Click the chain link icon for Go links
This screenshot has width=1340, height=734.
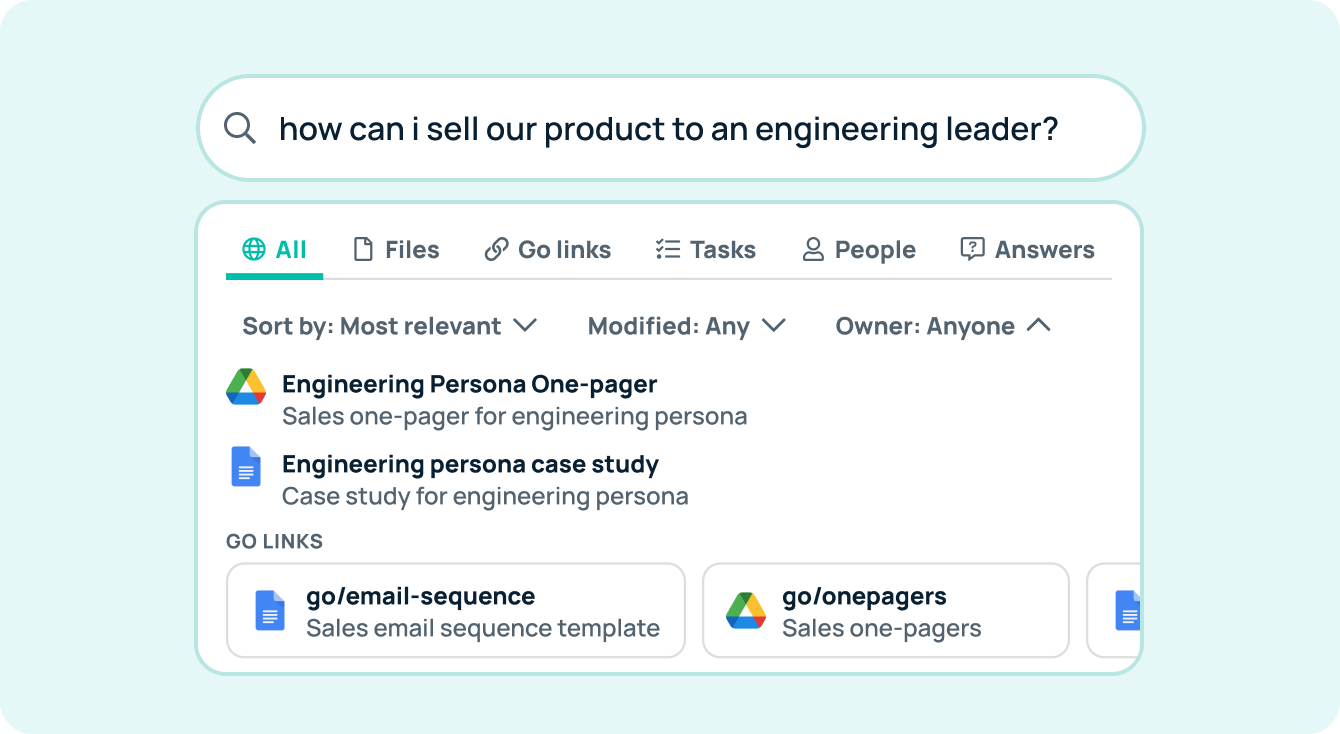[496, 249]
